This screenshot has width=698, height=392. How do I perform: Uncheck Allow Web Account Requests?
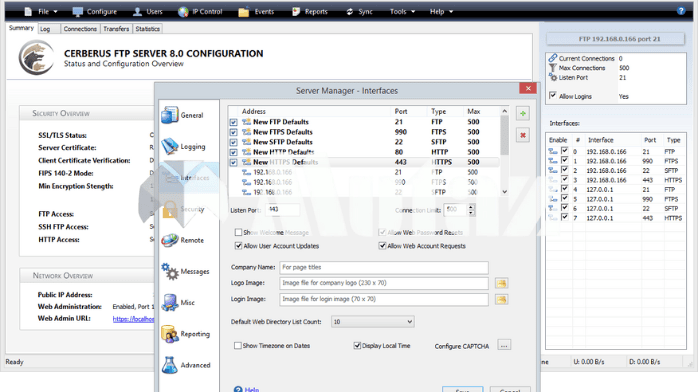coord(382,246)
